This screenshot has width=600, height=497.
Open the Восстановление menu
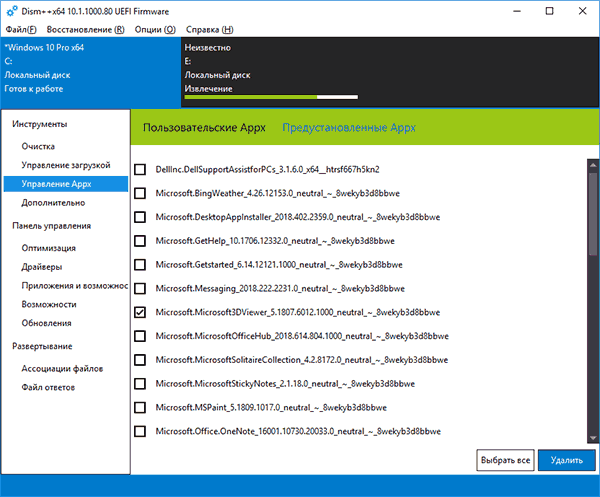click(85, 29)
